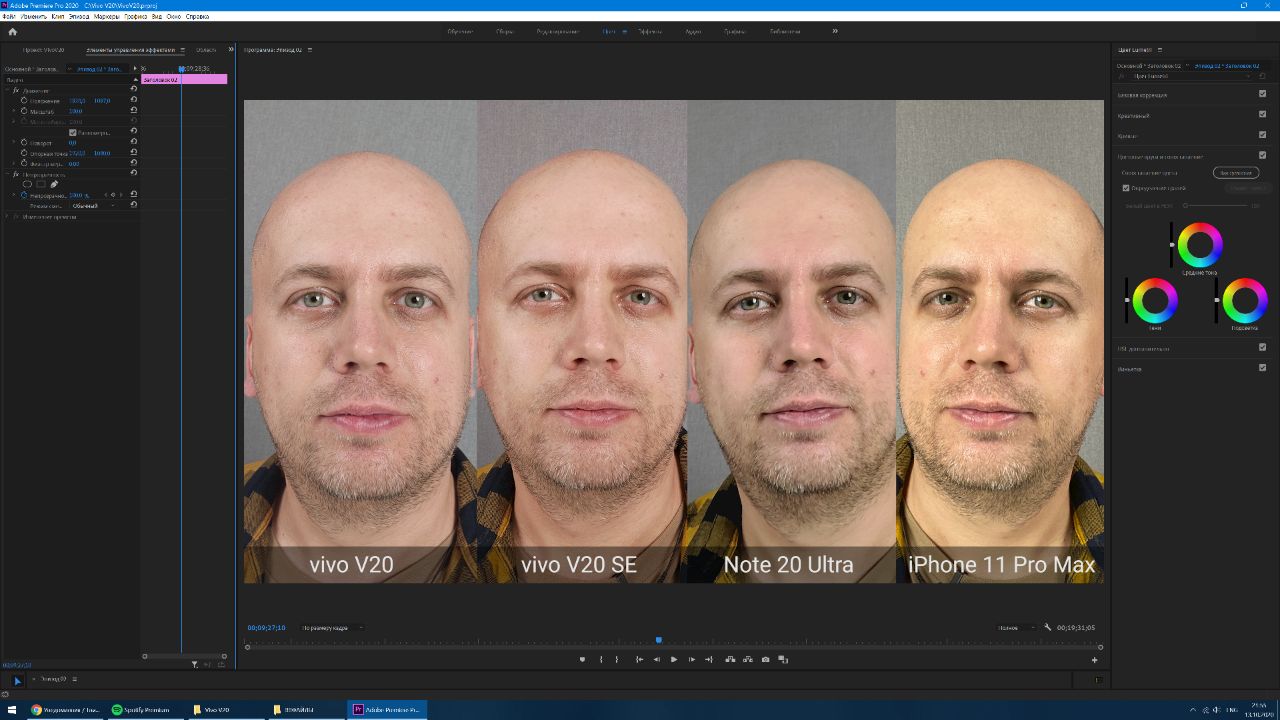The image size is (1280, 720).
Task: Toggle Curves section checkbox in Lumetri
Action: (x=1262, y=134)
